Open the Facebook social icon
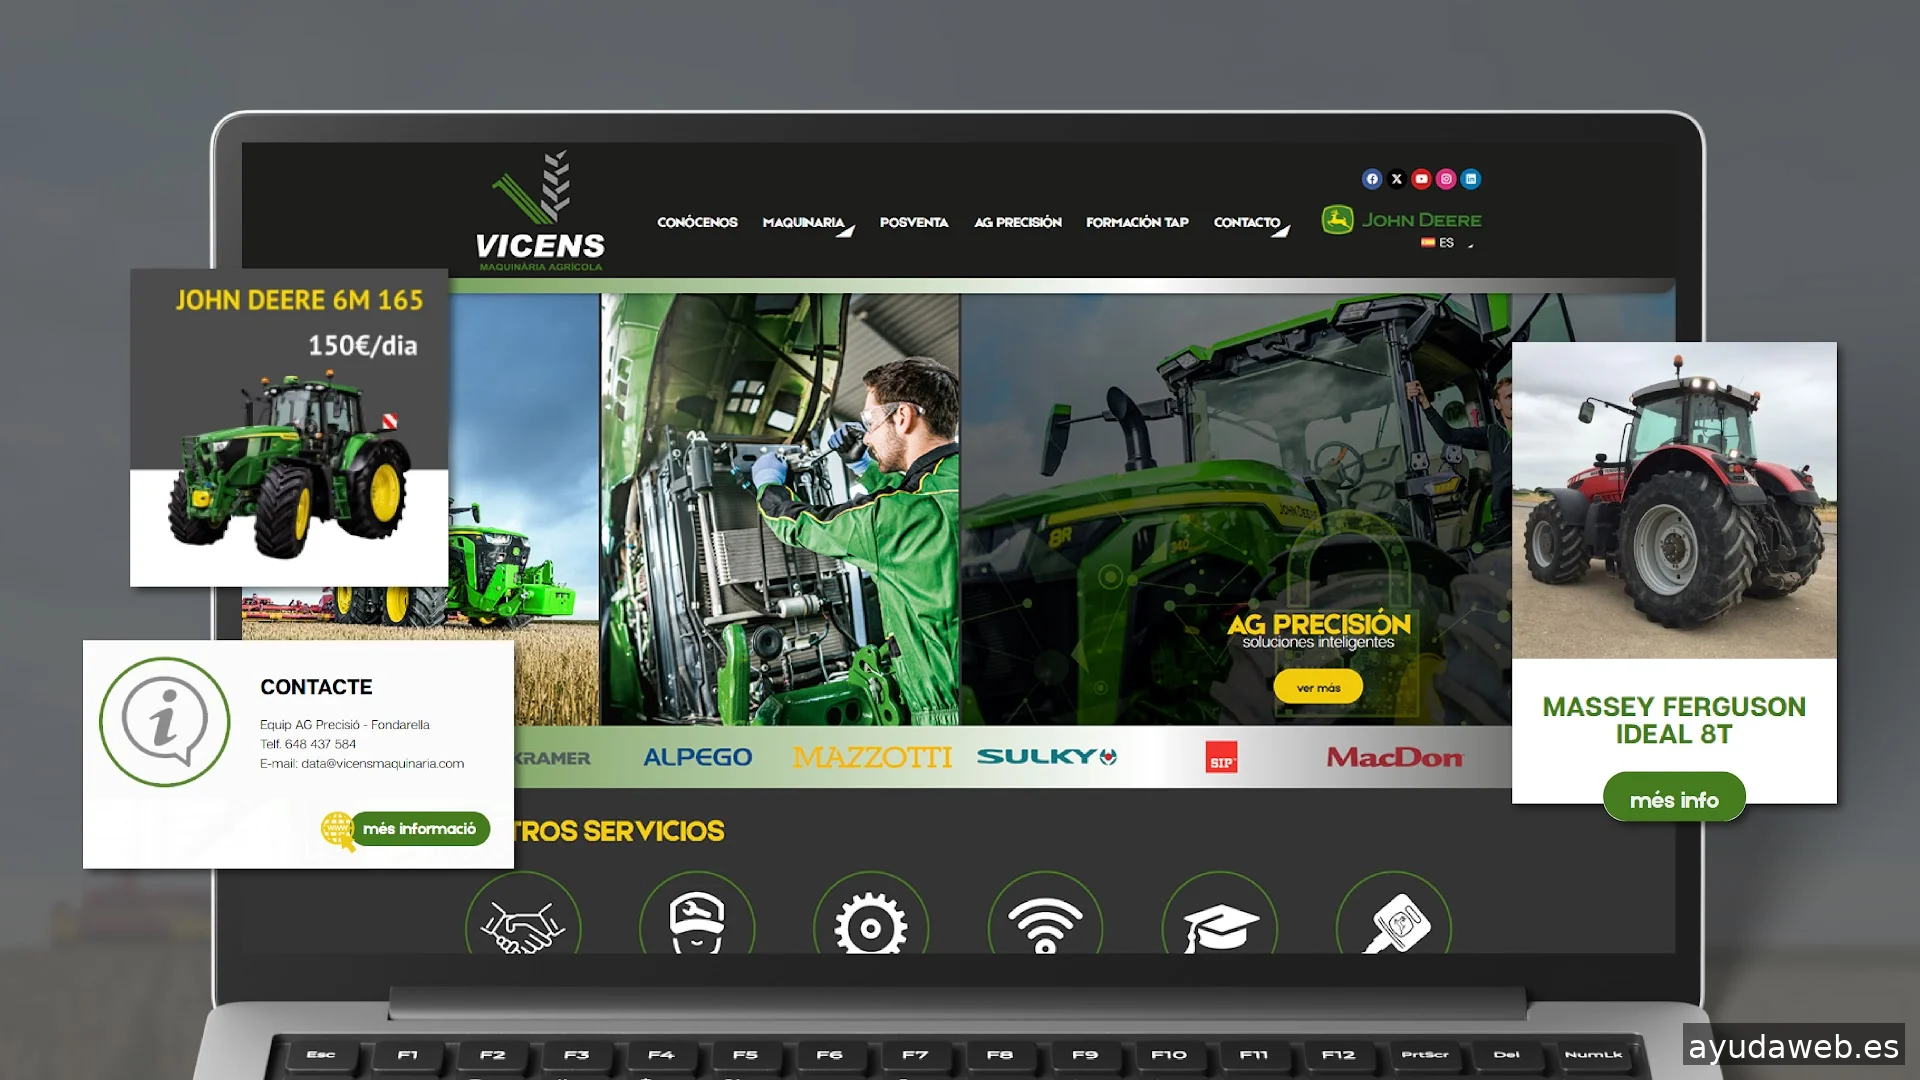This screenshot has width=1920, height=1080. tap(1372, 179)
